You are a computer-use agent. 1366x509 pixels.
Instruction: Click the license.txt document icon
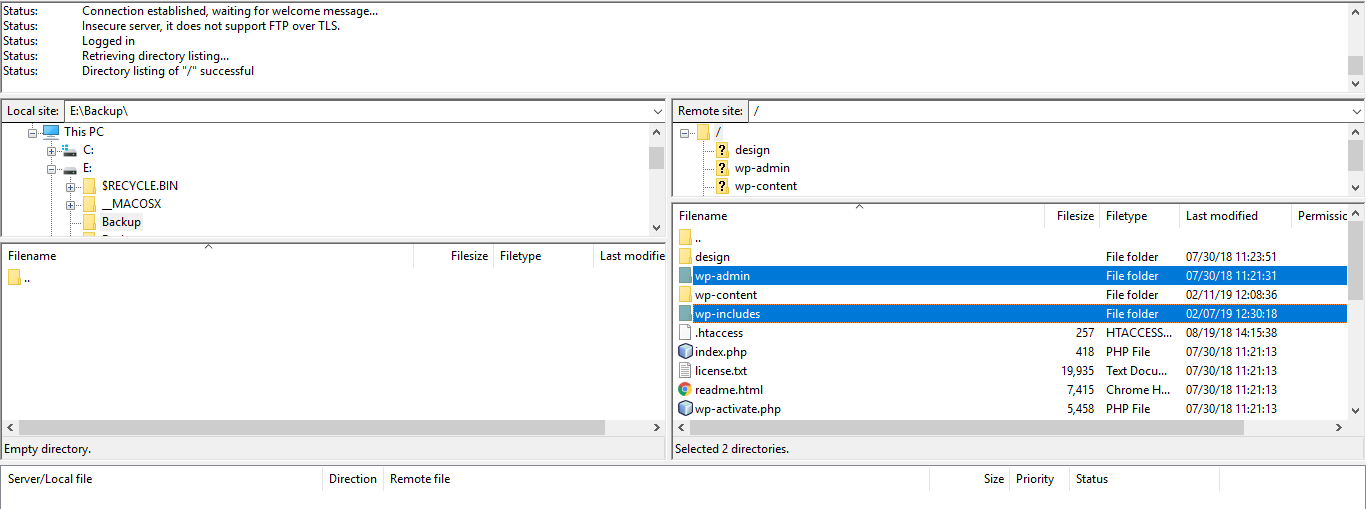click(x=685, y=371)
